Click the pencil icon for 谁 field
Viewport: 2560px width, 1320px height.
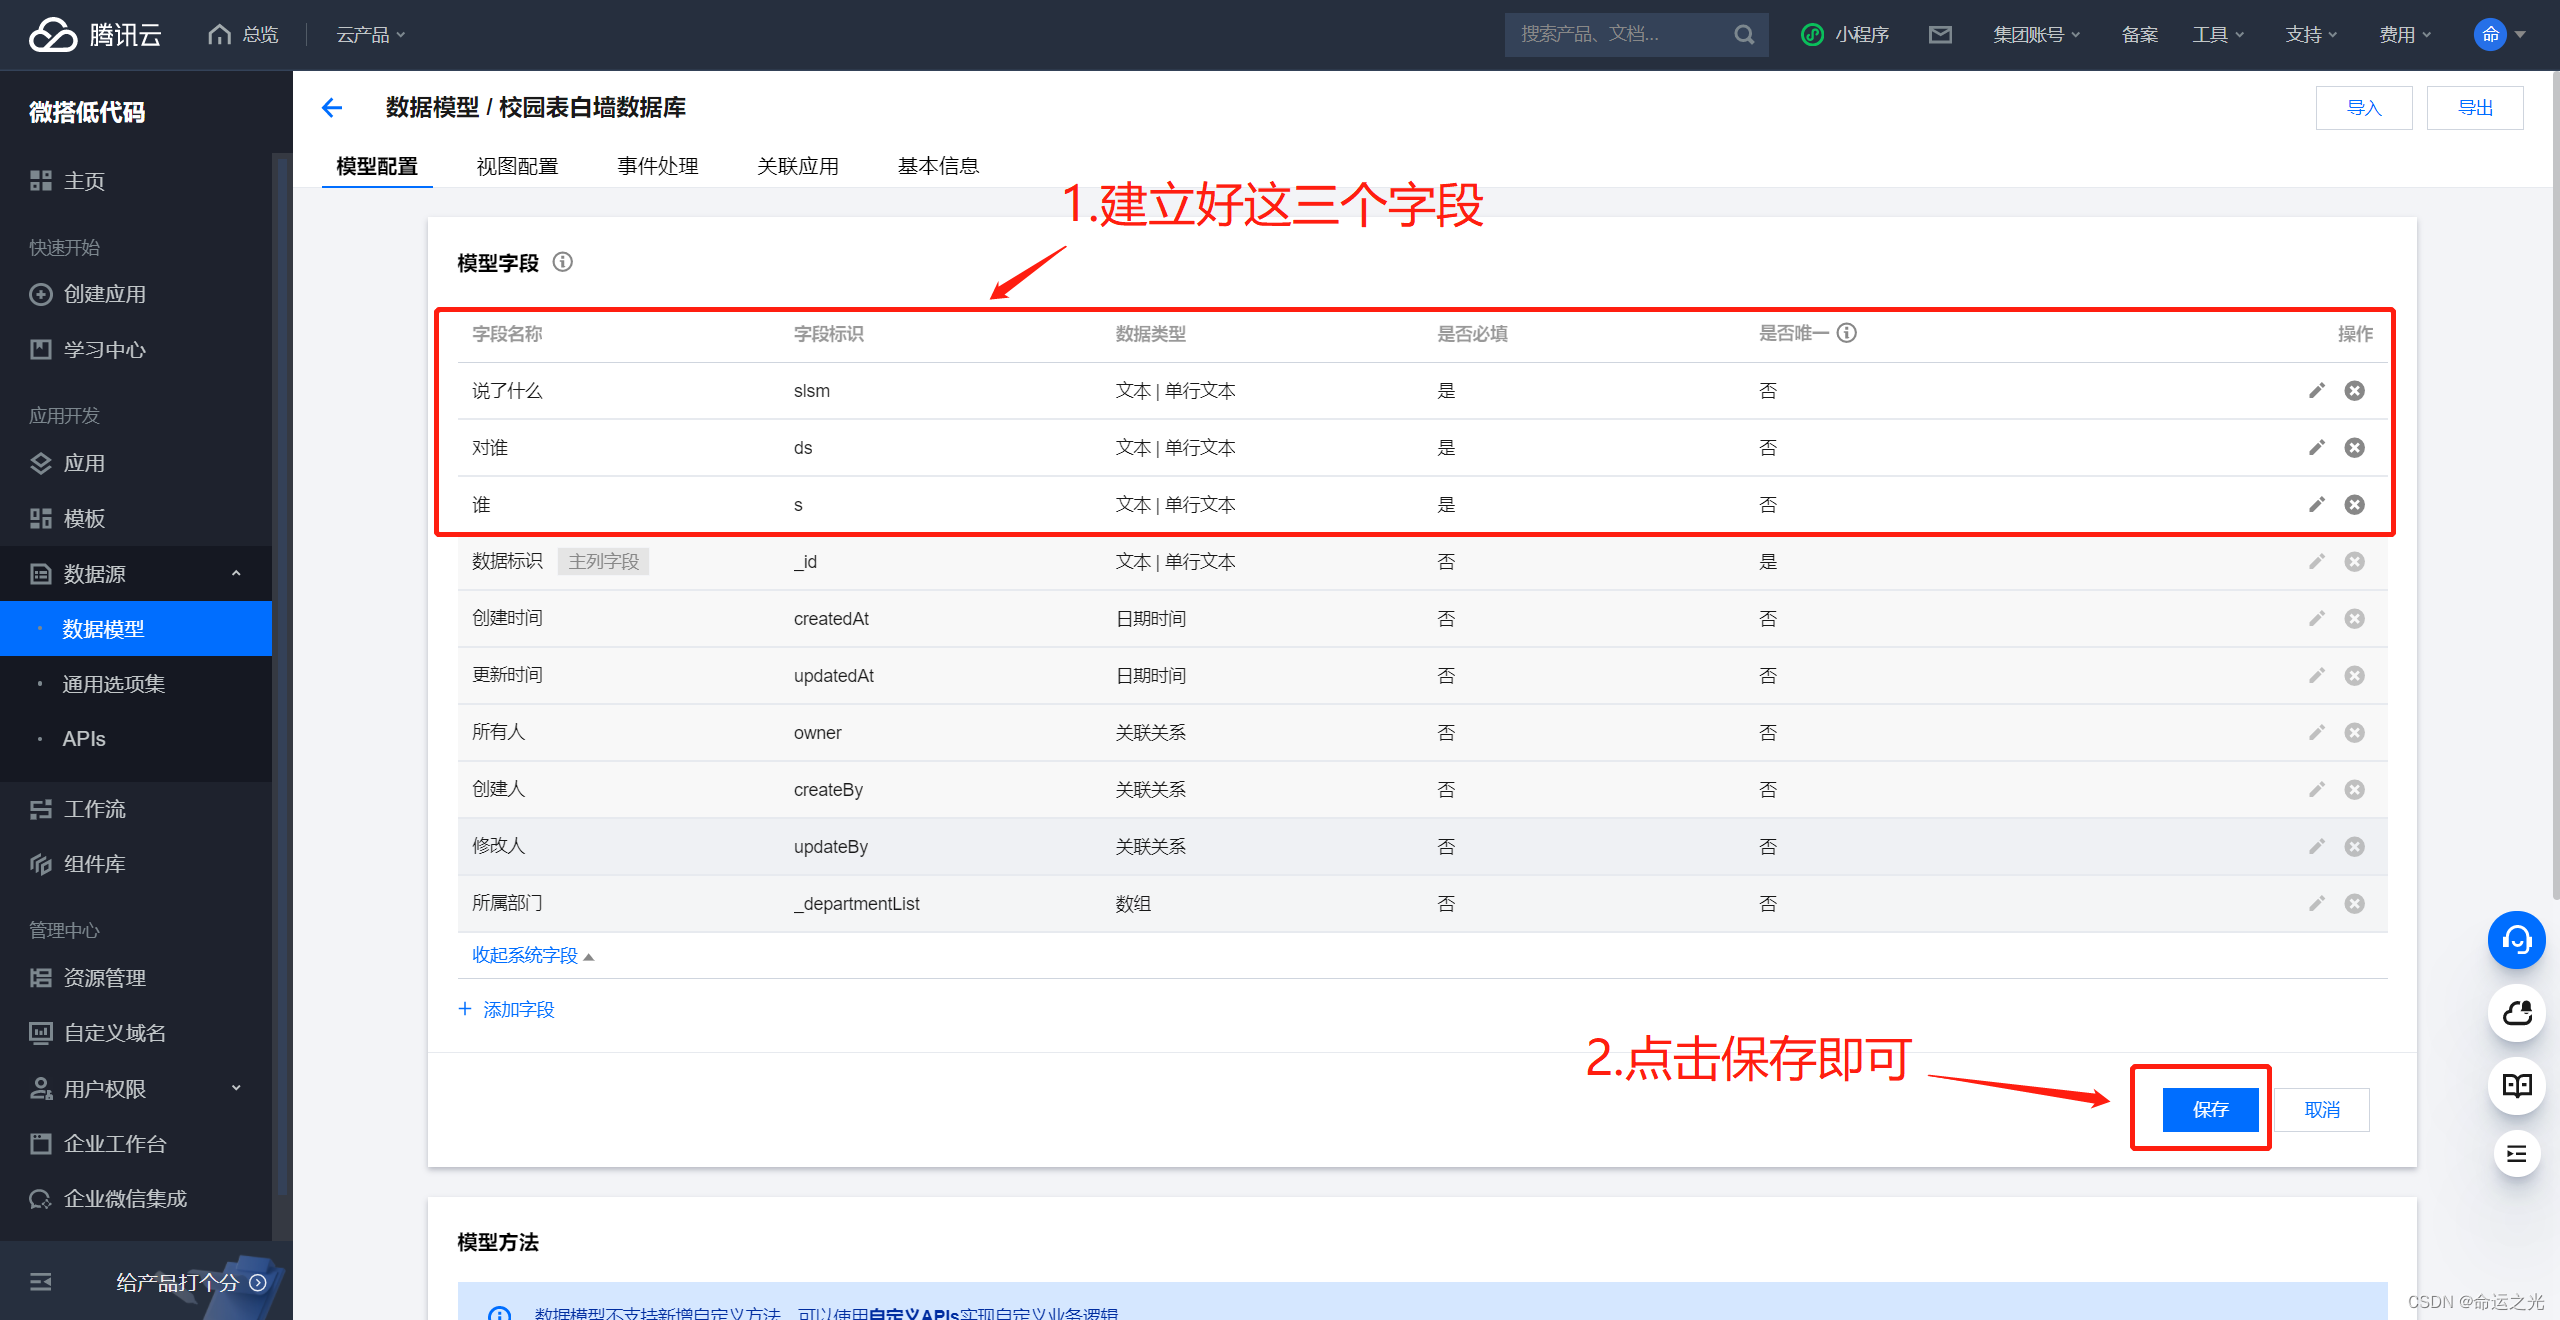2316,504
